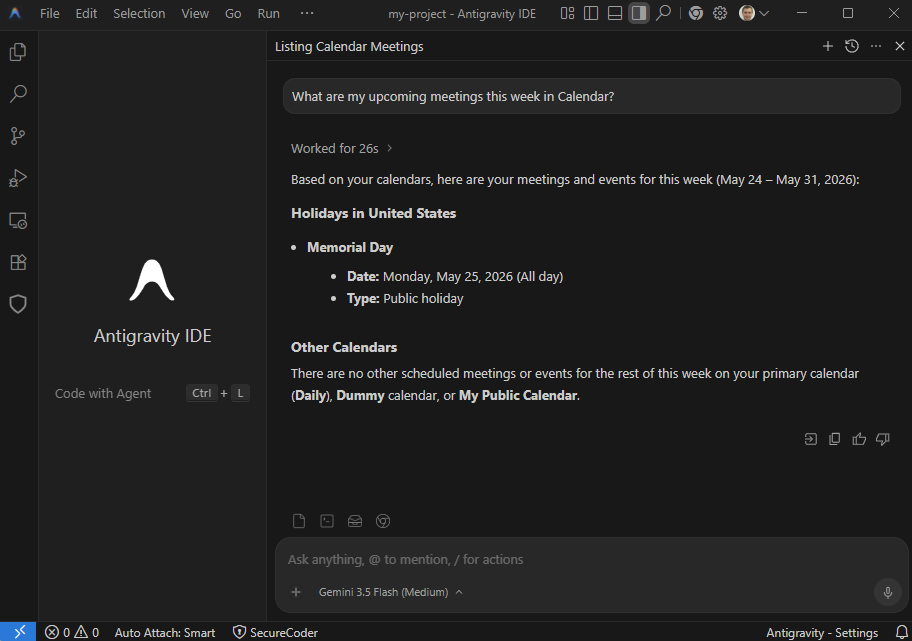Click the title bar search magnifier
Screen dimensions: 912x641
pyautogui.click(x=663, y=13)
